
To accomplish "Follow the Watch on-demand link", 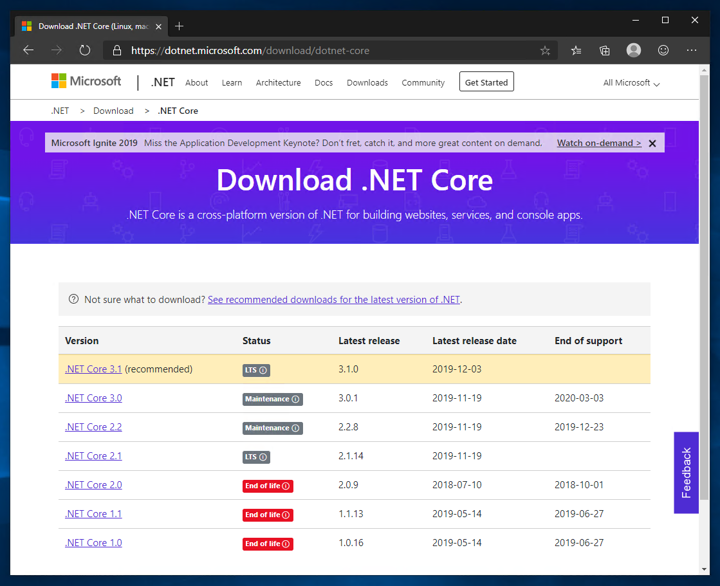I will coord(599,143).
